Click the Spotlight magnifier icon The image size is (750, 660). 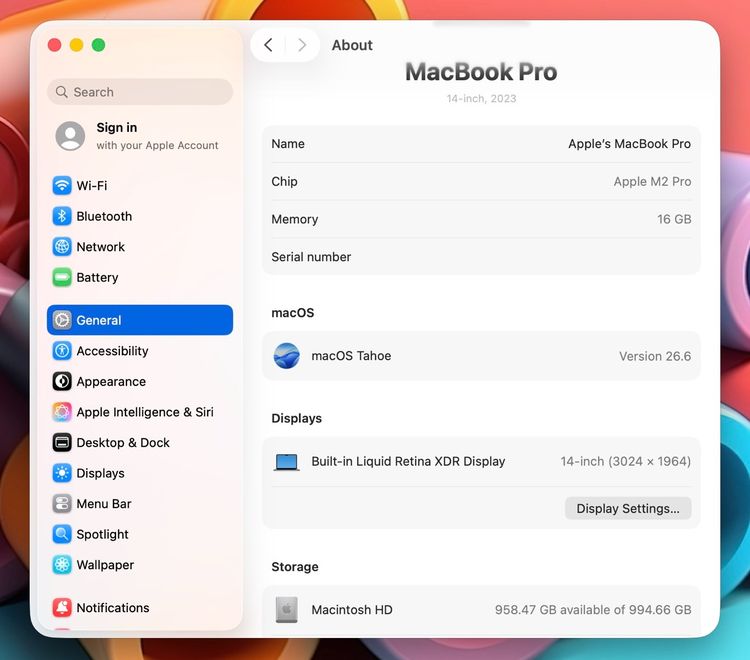pyautogui.click(x=62, y=534)
